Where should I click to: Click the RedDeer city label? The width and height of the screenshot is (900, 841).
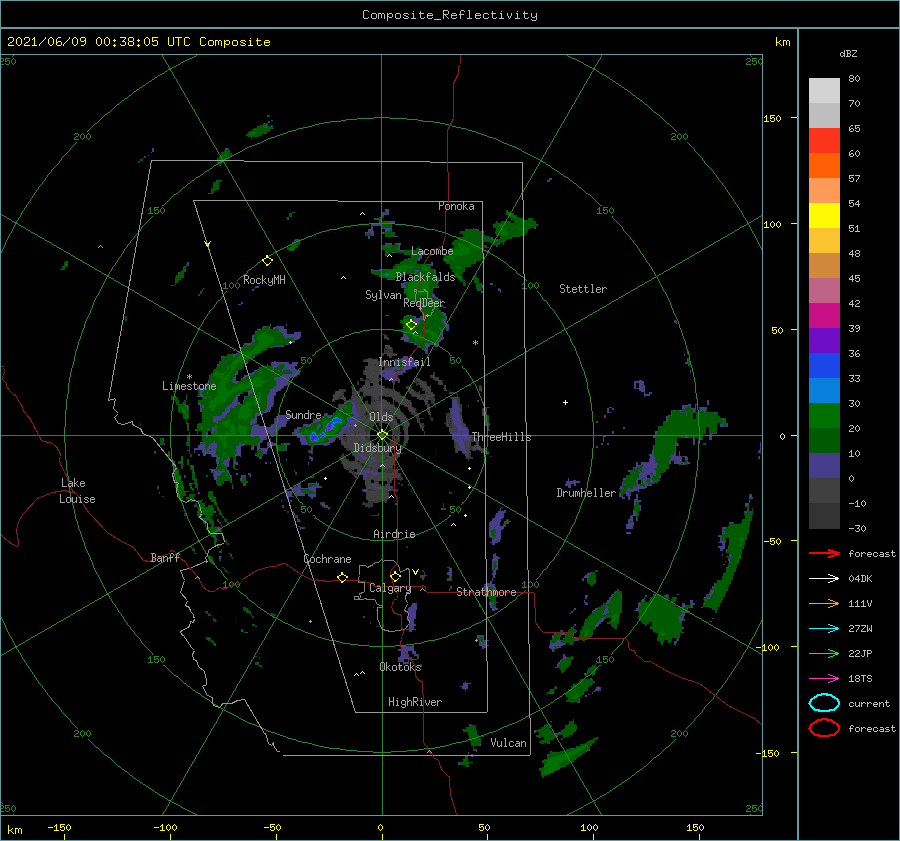click(x=424, y=303)
